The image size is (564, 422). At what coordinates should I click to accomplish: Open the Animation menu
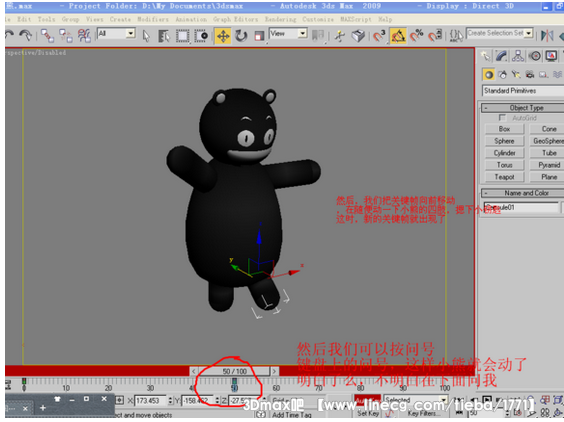pos(191,19)
